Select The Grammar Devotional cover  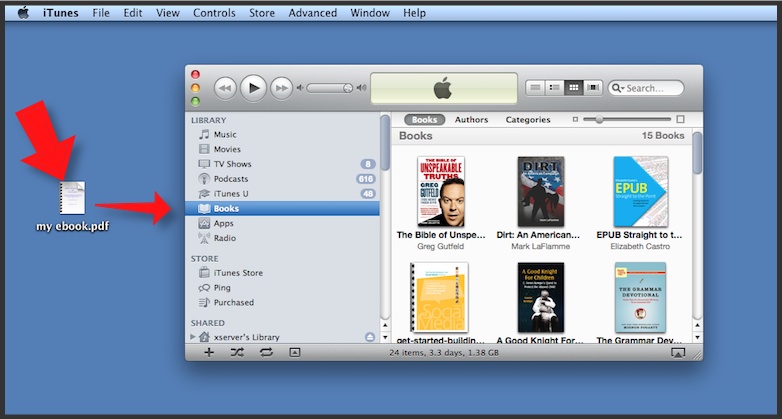tap(640, 297)
